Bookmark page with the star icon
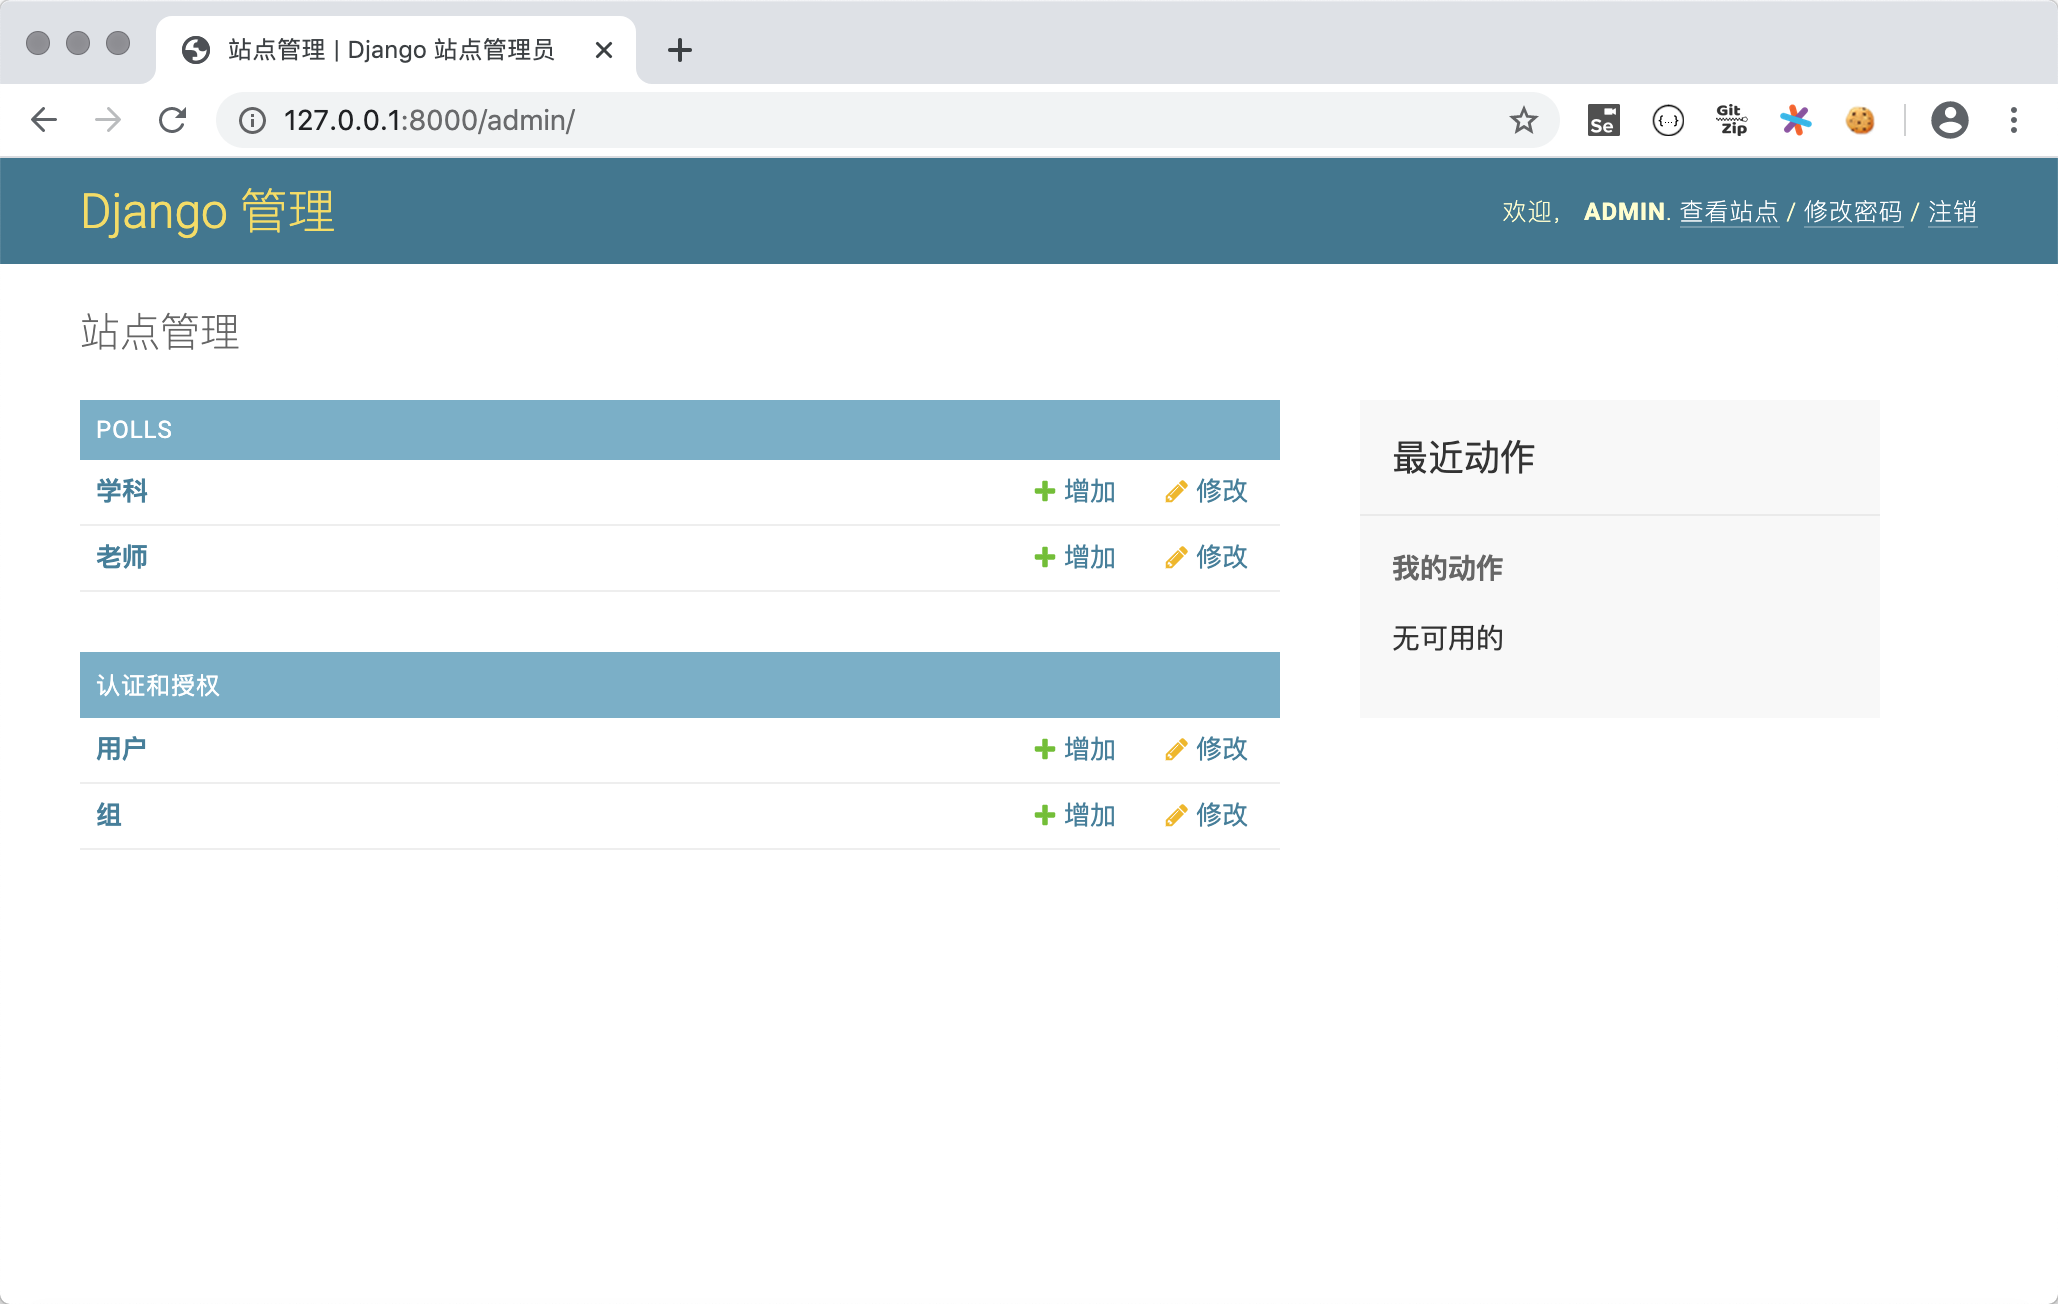Viewport: 2058px width, 1304px height. coord(1523,120)
